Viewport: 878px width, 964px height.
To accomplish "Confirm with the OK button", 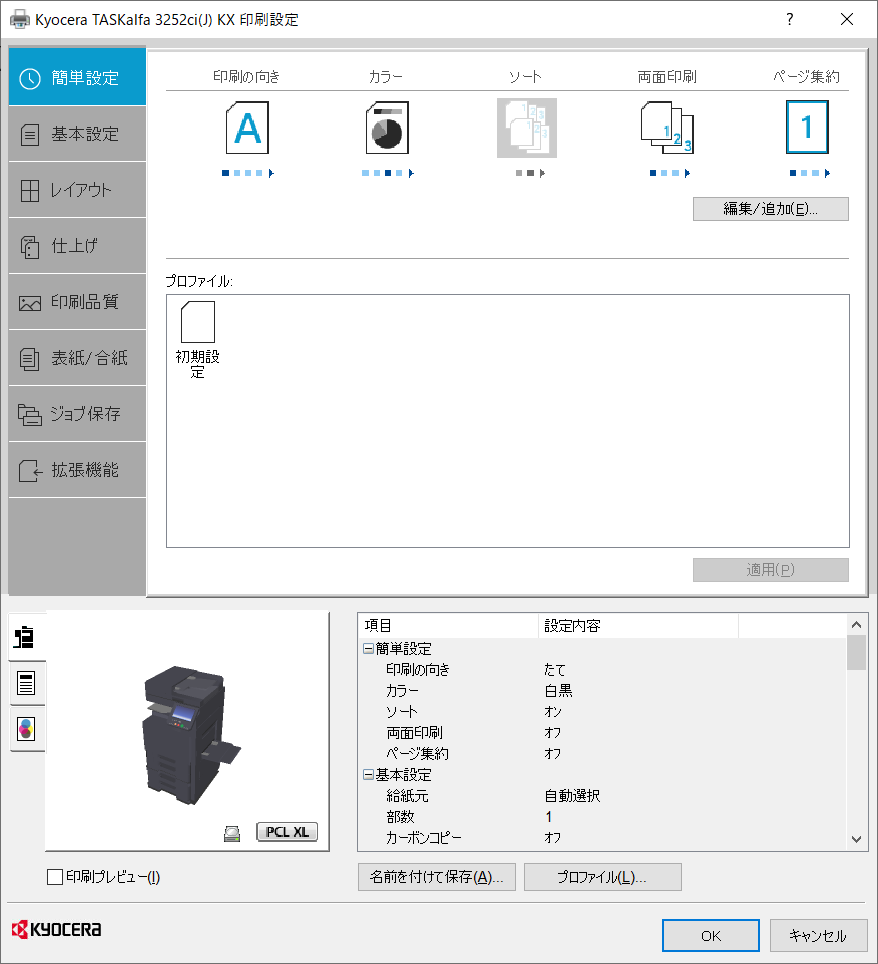I will click(x=711, y=936).
